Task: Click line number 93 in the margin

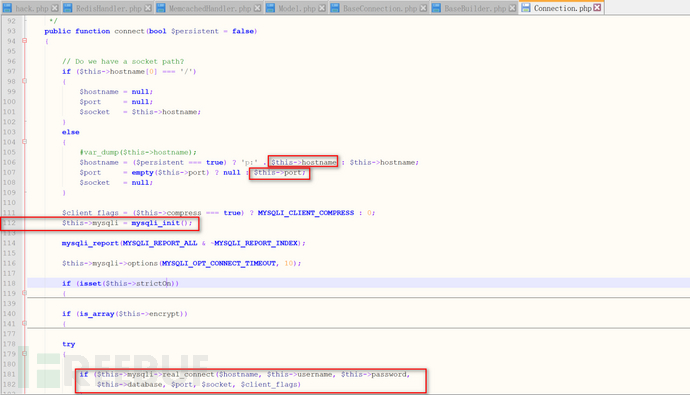Action: (11, 31)
